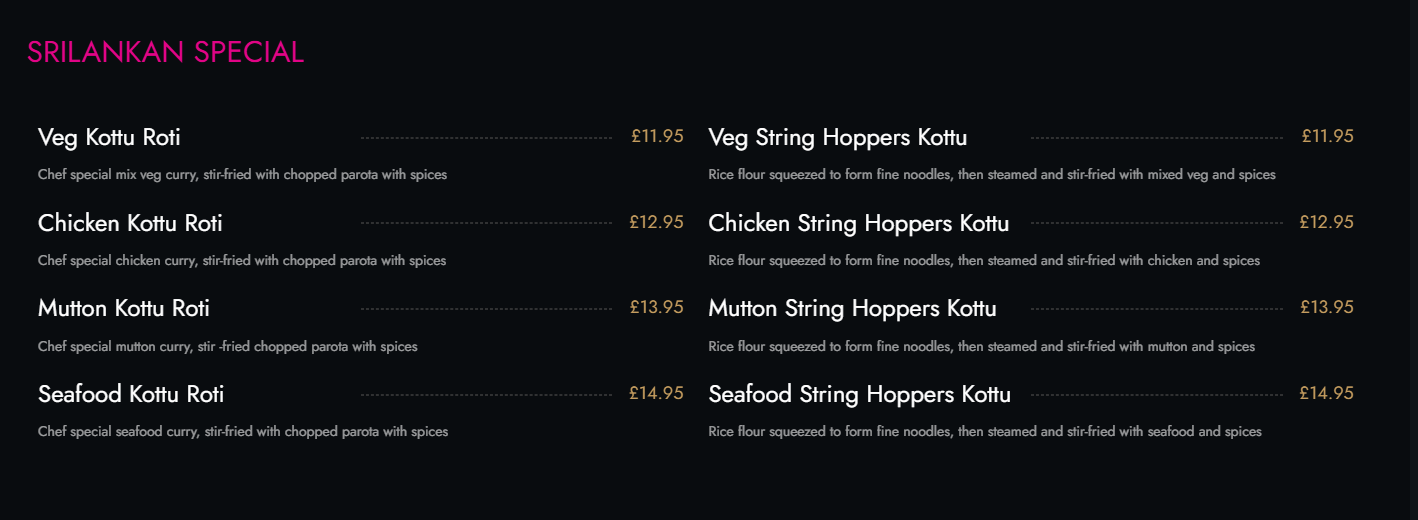Click the £14.95 Seafood String Hoppers price
The image size is (1418, 520).
point(1326,393)
